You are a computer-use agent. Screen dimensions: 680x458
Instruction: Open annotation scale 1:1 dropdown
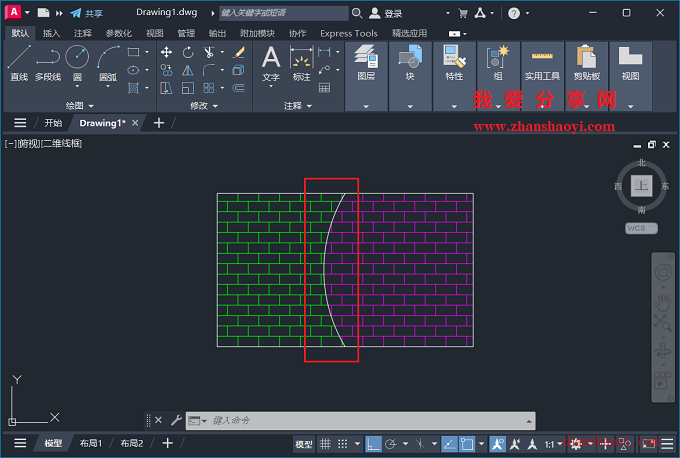(553, 444)
